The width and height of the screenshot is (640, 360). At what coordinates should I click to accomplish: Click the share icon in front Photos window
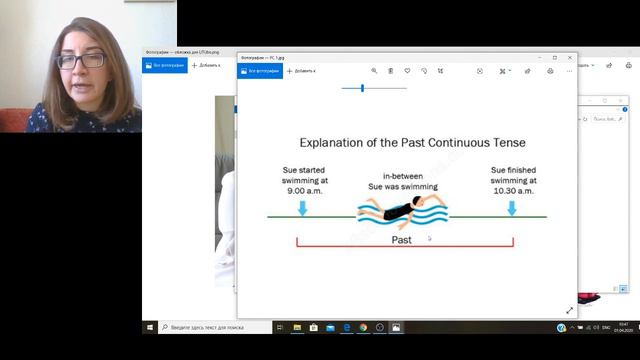point(527,71)
